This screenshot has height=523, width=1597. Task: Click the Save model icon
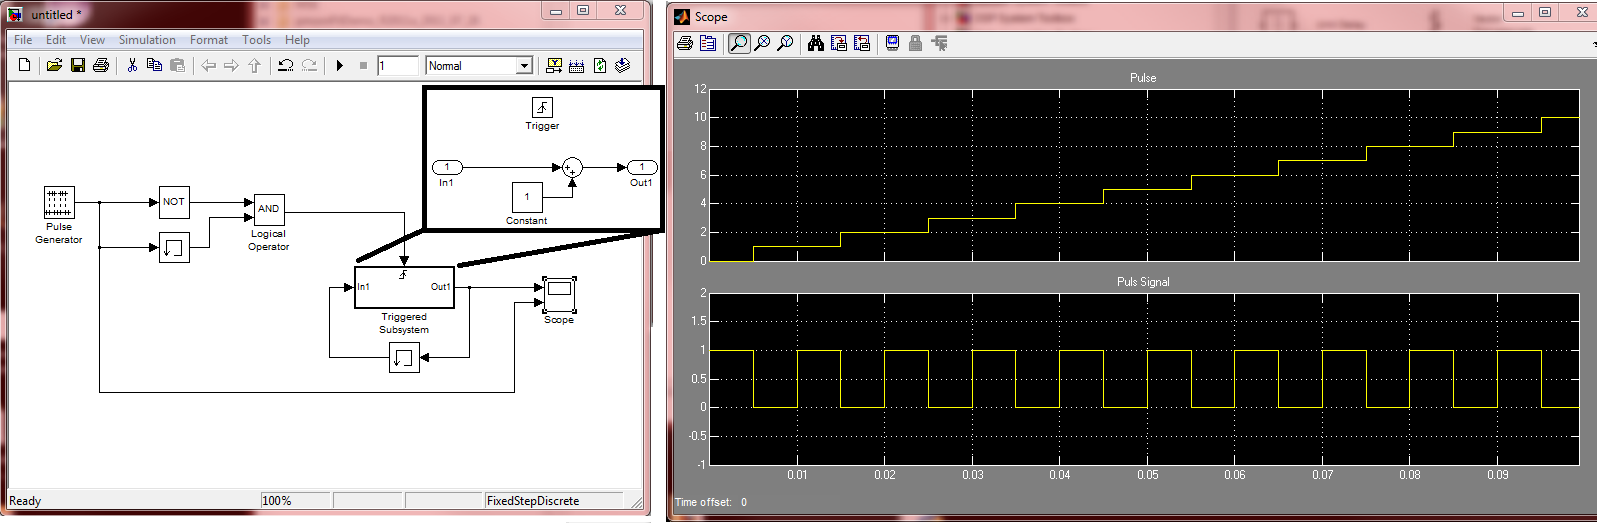pos(78,66)
